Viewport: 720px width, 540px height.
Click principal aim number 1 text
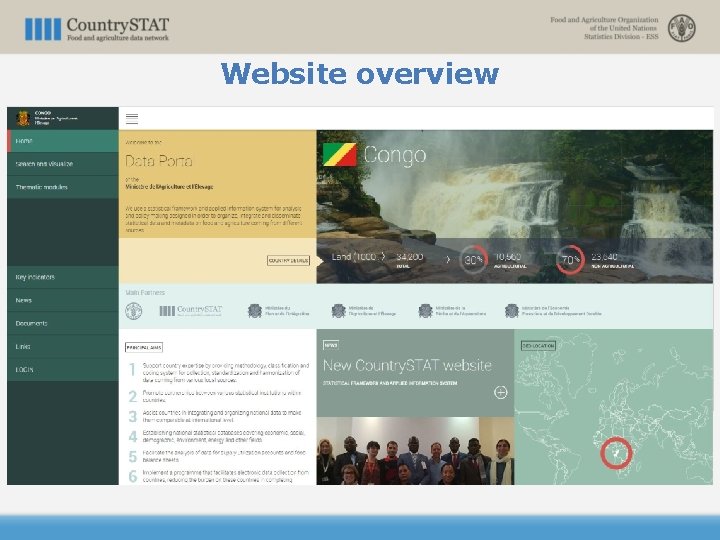point(225,373)
